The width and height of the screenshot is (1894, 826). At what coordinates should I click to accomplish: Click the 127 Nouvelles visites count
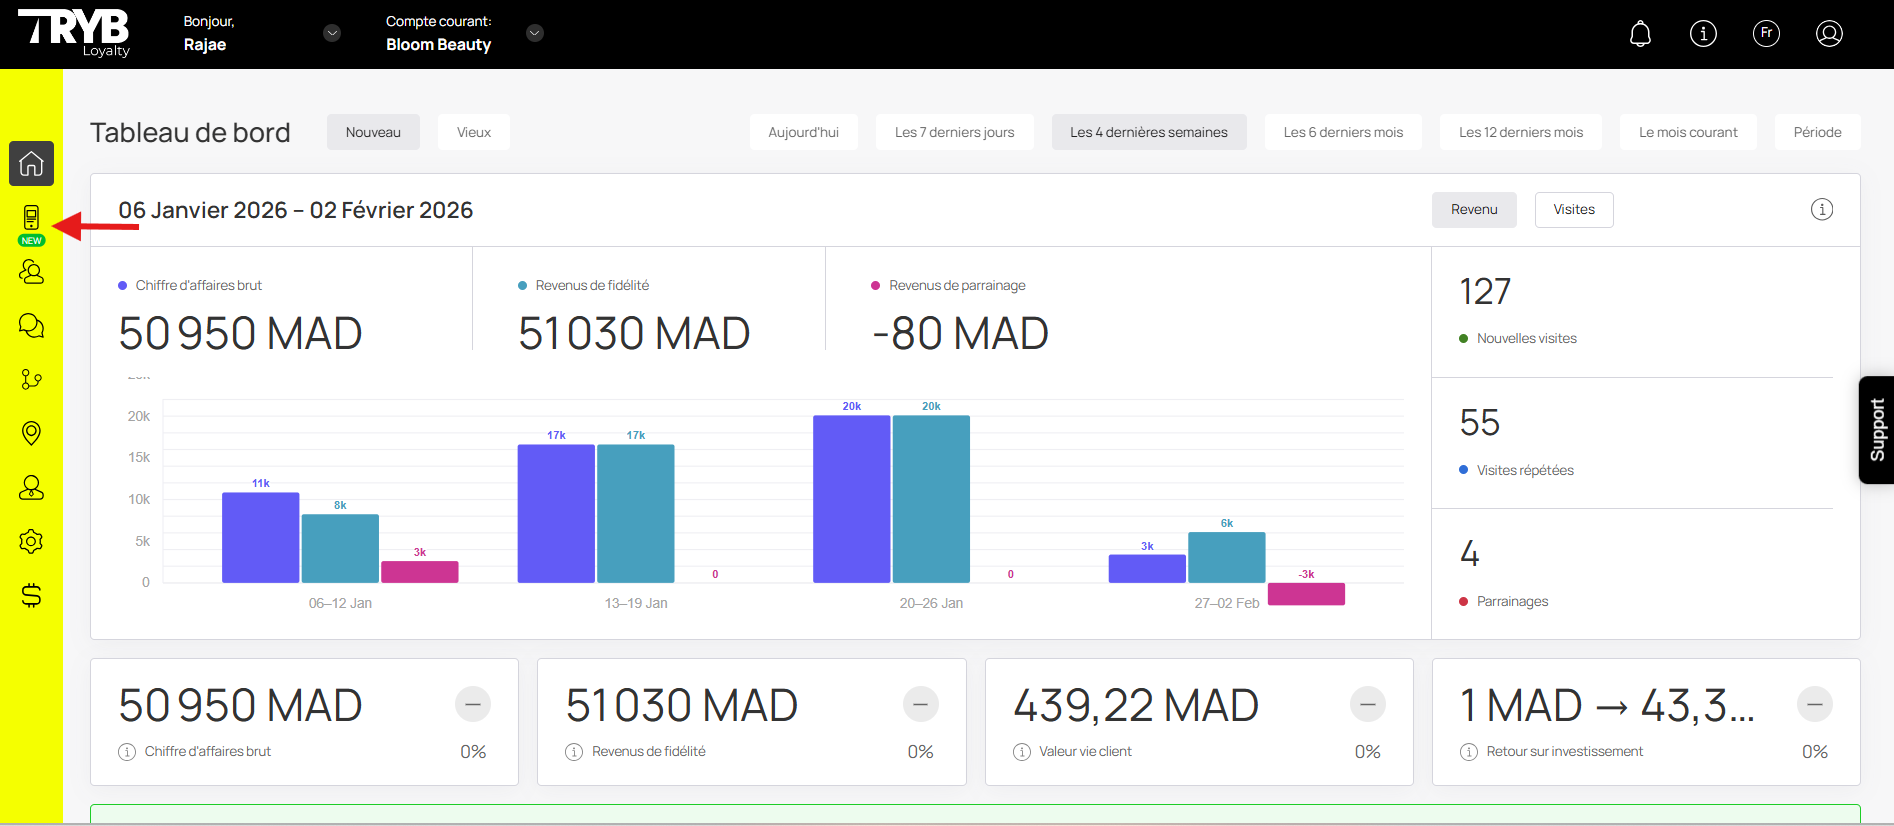pos(1485,292)
